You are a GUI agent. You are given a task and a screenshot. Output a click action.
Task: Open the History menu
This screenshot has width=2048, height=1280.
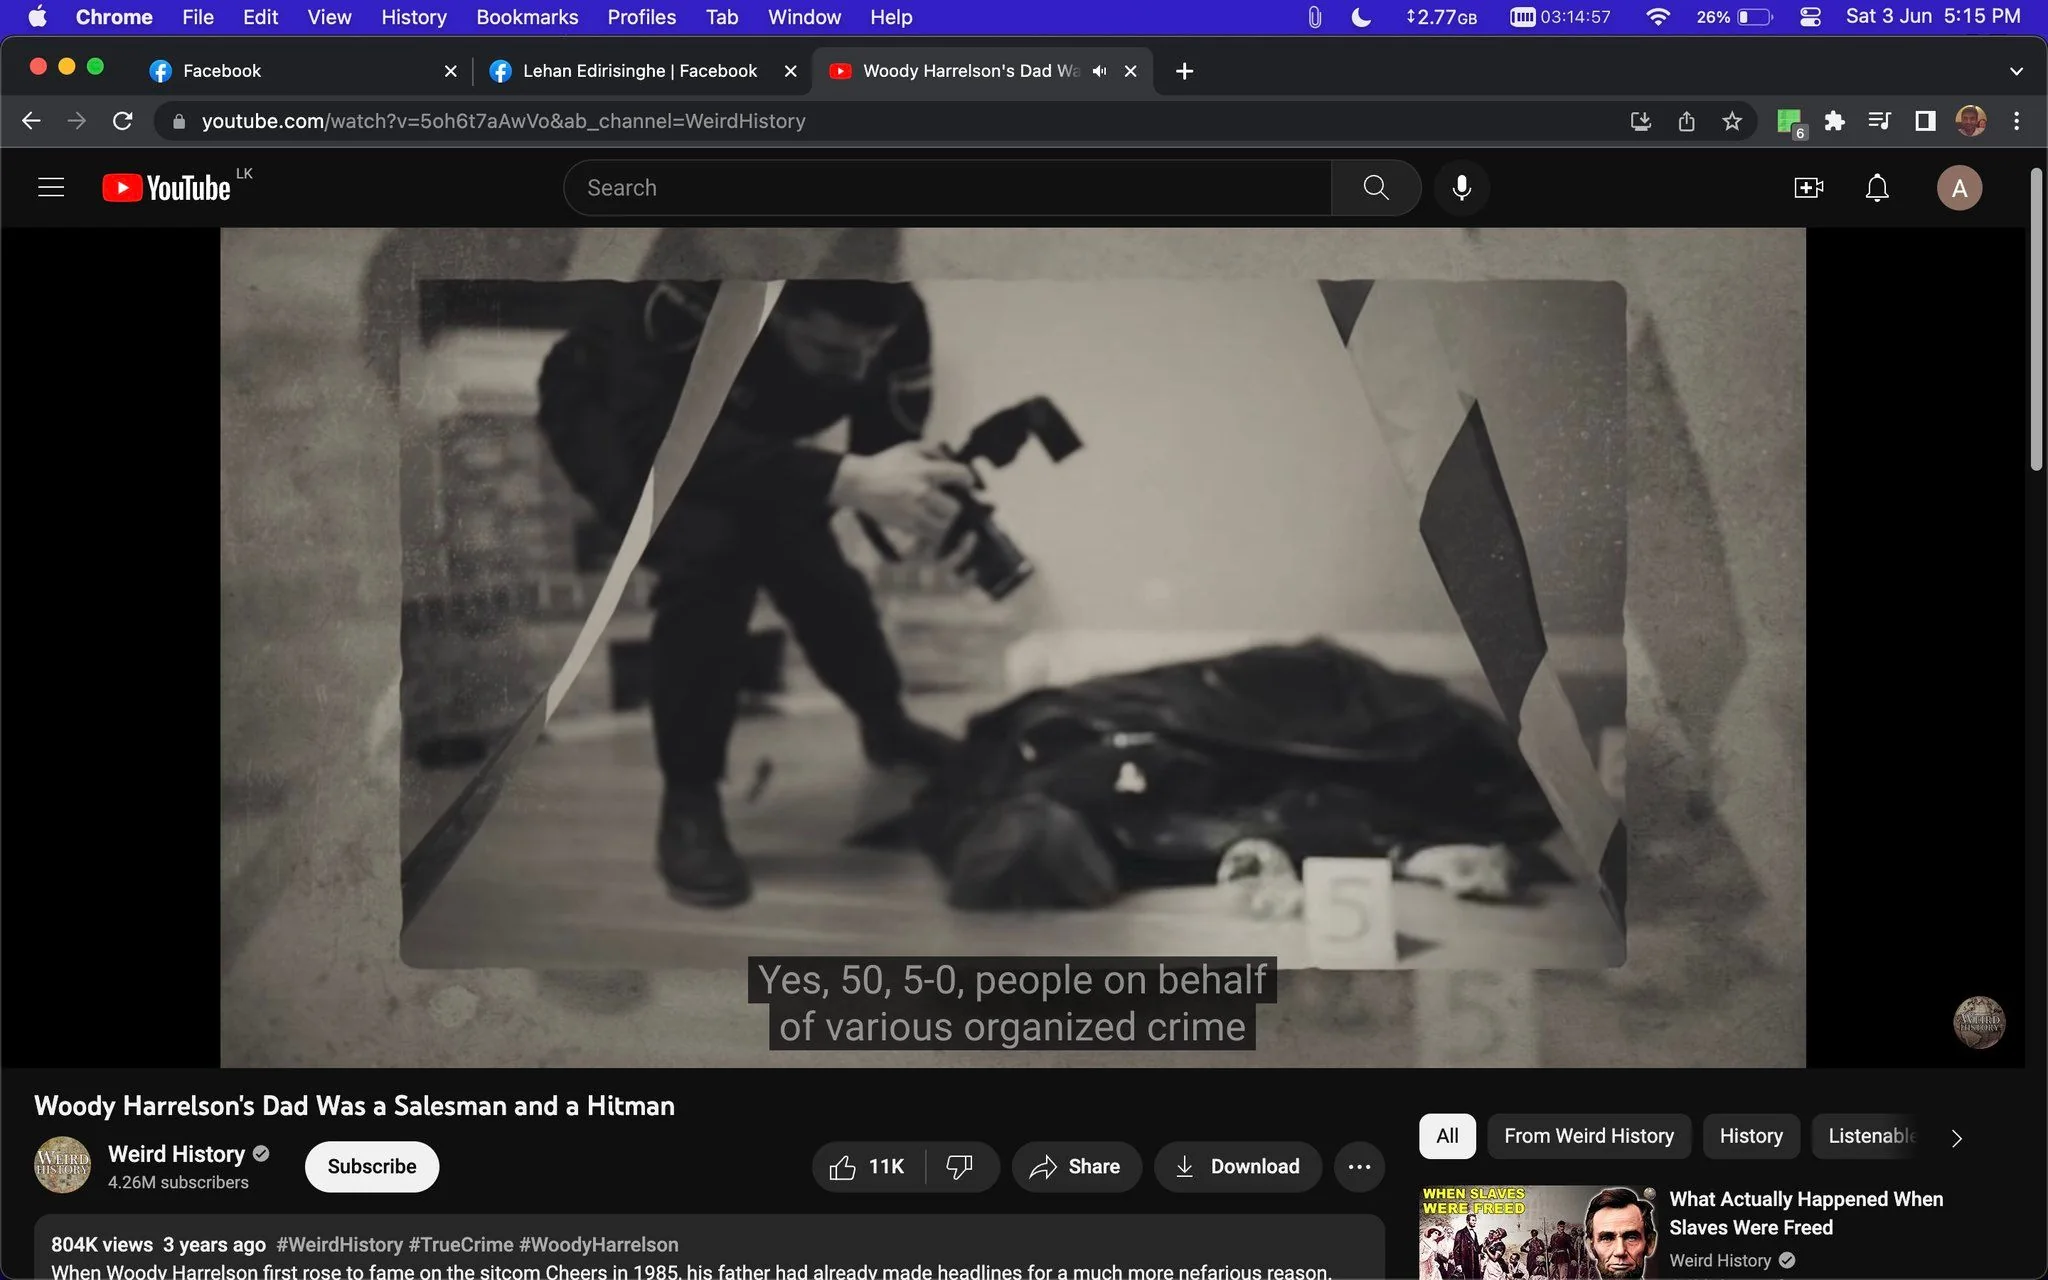pos(413,17)
